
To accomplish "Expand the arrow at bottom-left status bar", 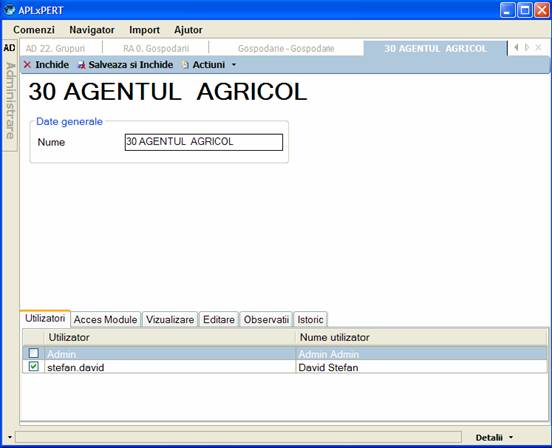I will click(10, 437).
